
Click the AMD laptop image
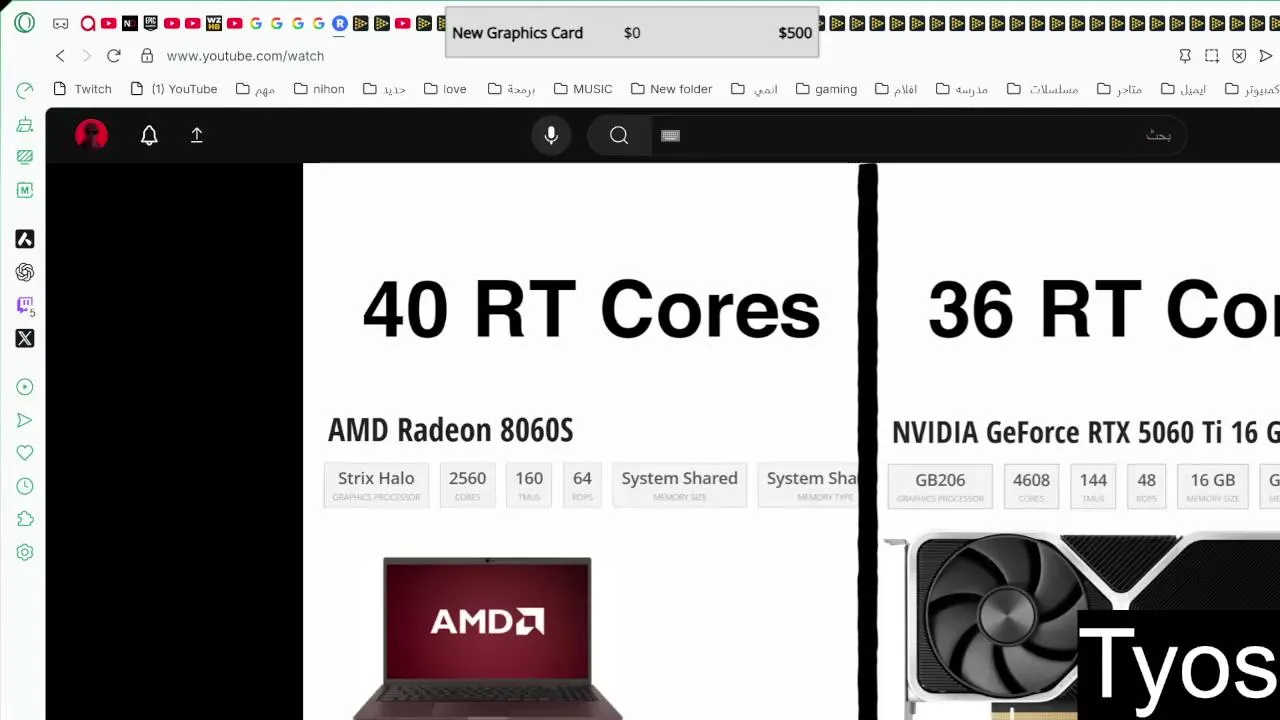tap(487, 638)
